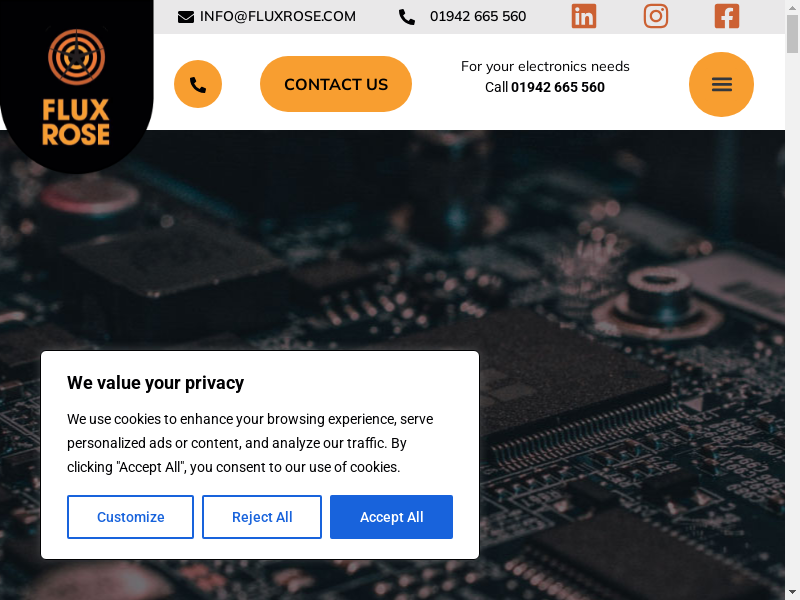Open the Instagram social icon
The width and height of the screenshot is (800, 600).
pyautogui.click(x=656, y=16)
